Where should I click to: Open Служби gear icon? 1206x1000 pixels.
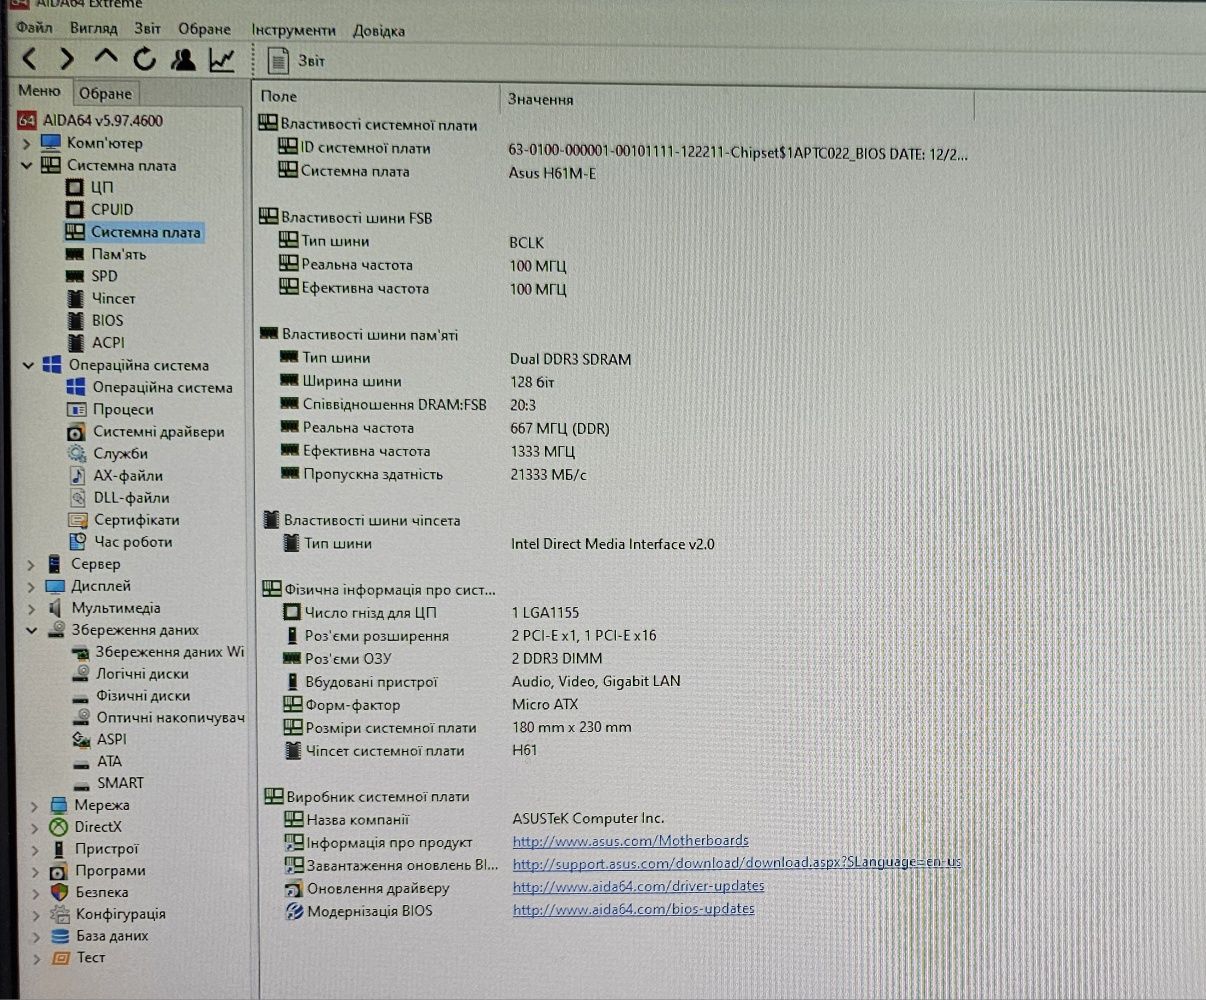click(x=77, y=454)
